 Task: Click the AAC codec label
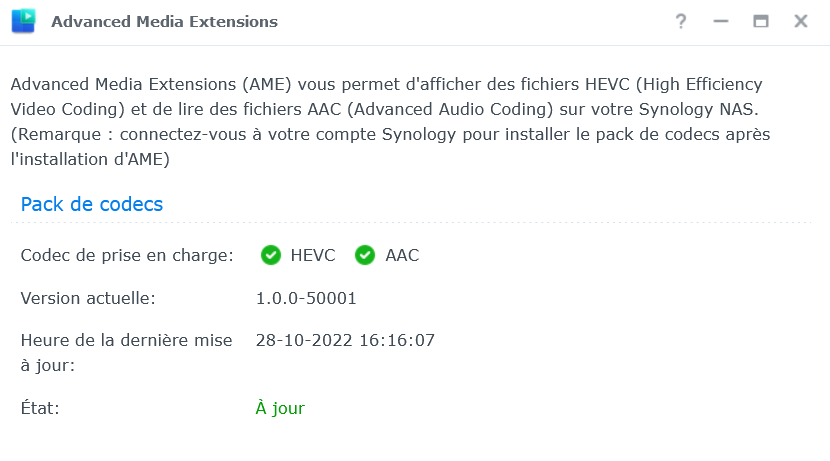[x=402, y=255]
